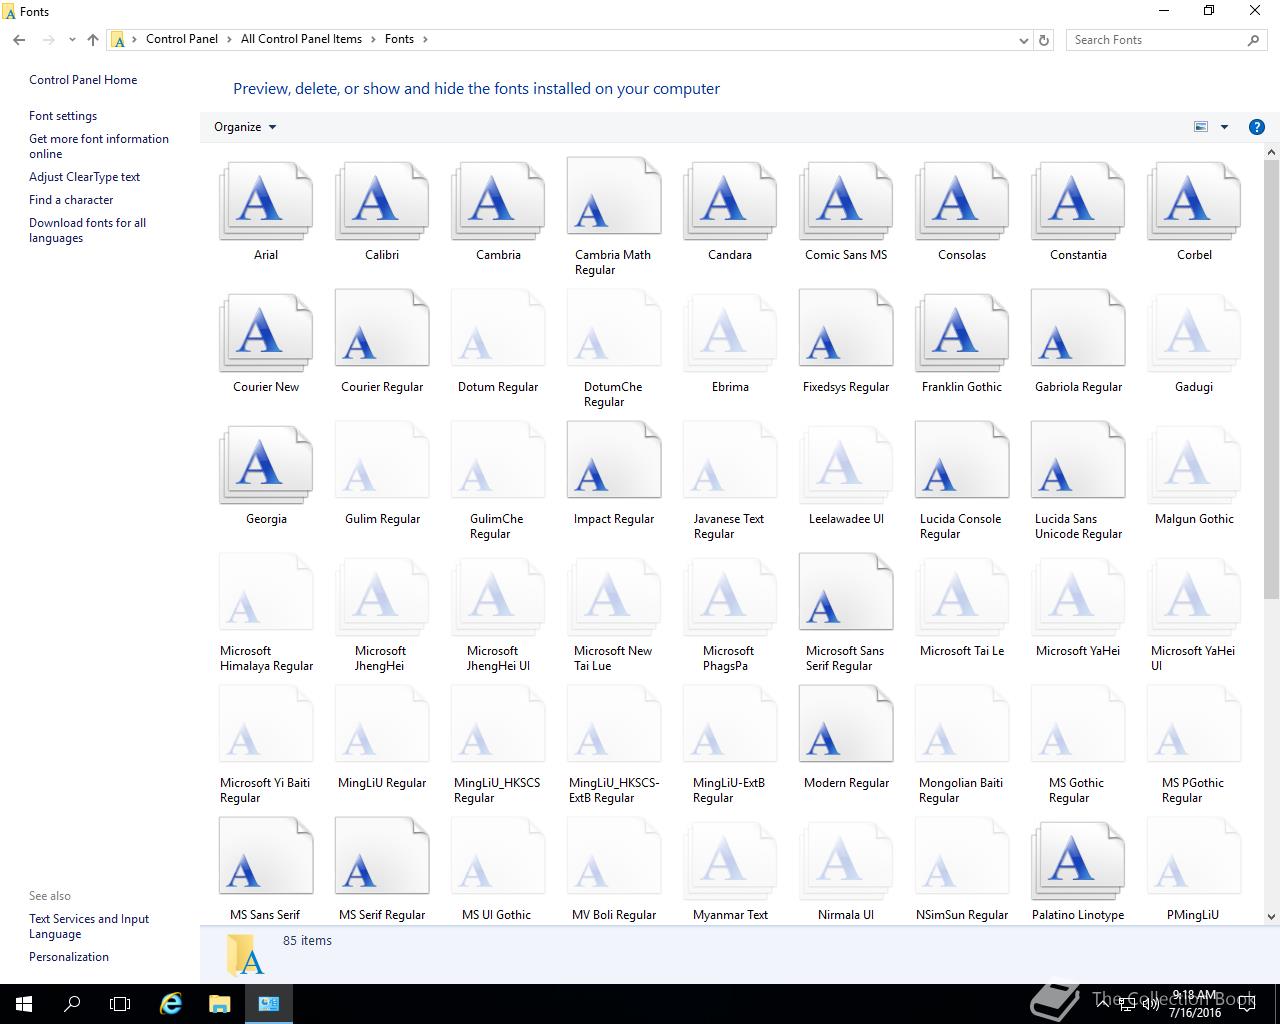1280x1024 pixels.
Task: Select the Courier Regular font
Action: (x=382, y=328)
